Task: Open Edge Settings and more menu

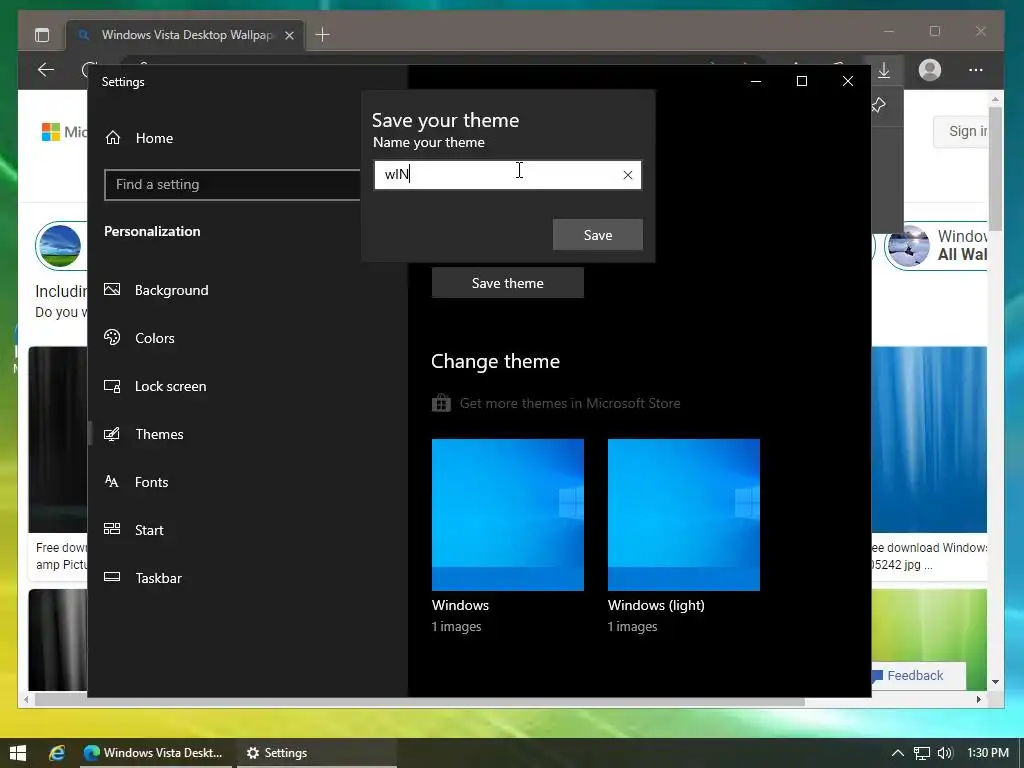Action: 976,70
